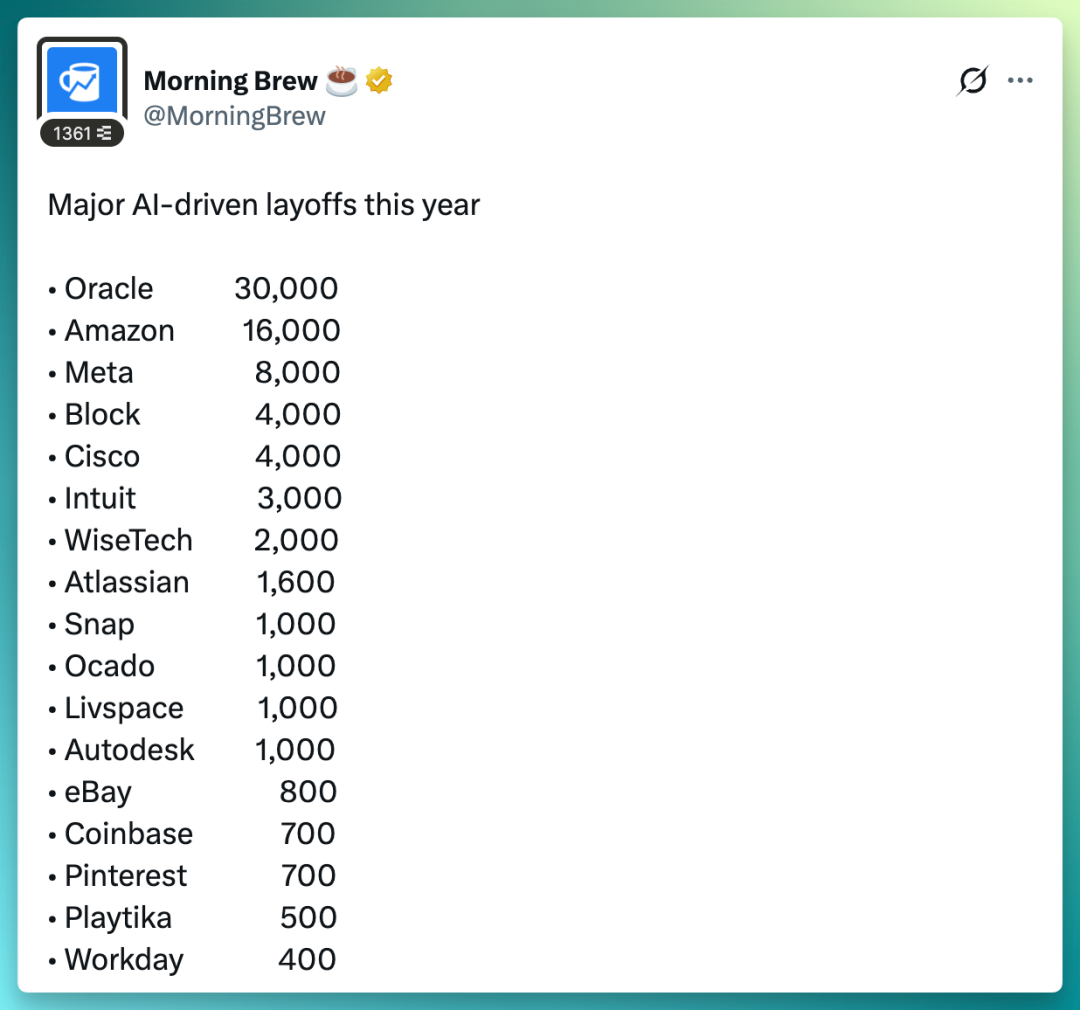
Task: Click the "400" value
Action: tap(307, 960)
